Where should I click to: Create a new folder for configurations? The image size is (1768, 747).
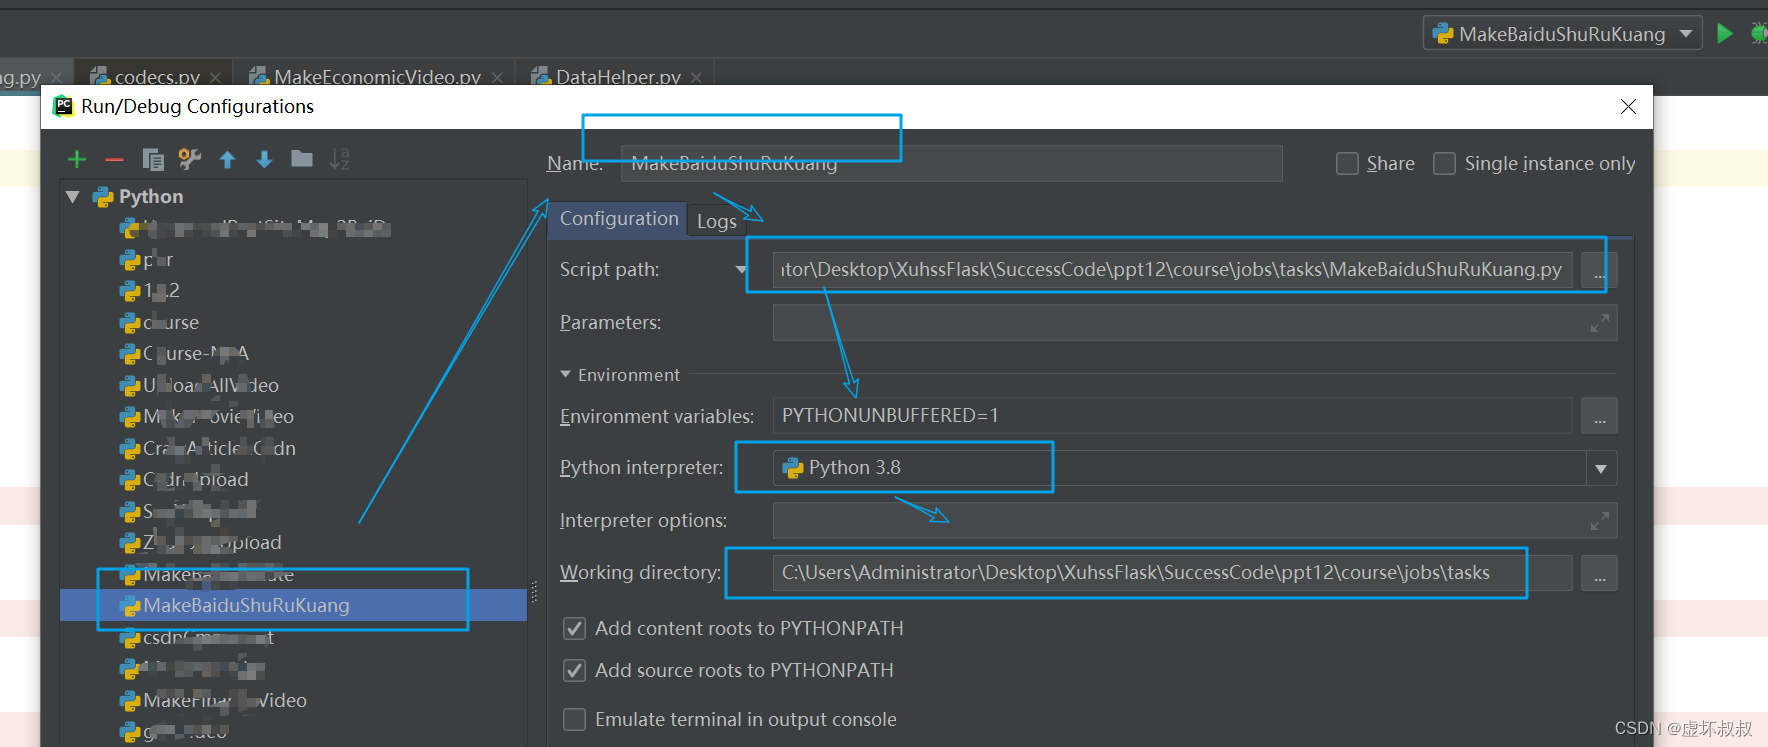click(302, 159)
